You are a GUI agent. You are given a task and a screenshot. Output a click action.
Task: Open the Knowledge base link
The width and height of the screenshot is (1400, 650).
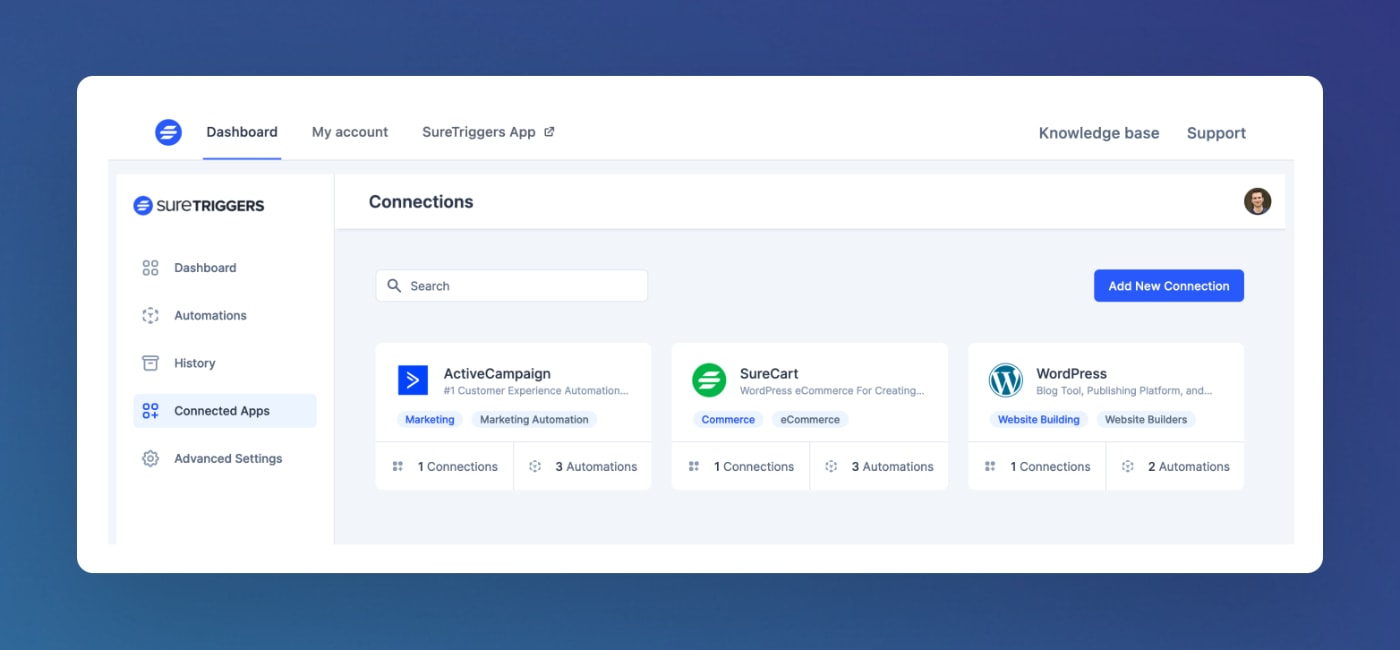click(x=1099, y=133)
